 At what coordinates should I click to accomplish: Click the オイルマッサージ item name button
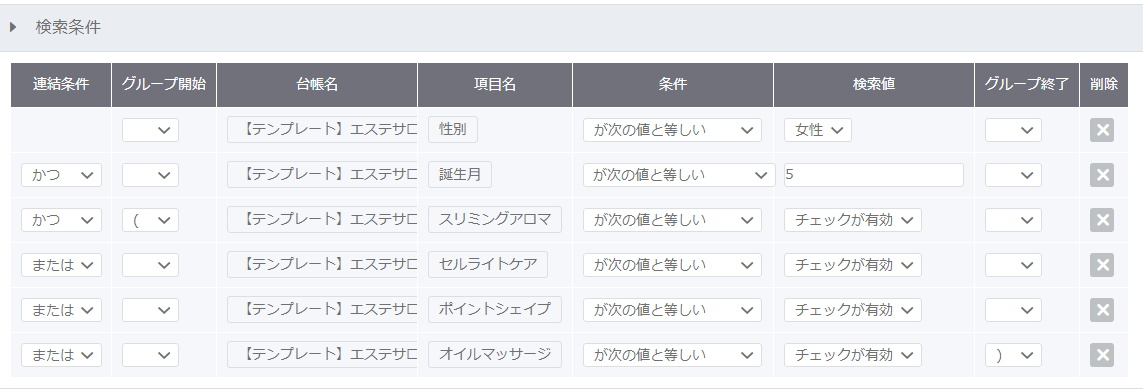(x=495, y=355)
